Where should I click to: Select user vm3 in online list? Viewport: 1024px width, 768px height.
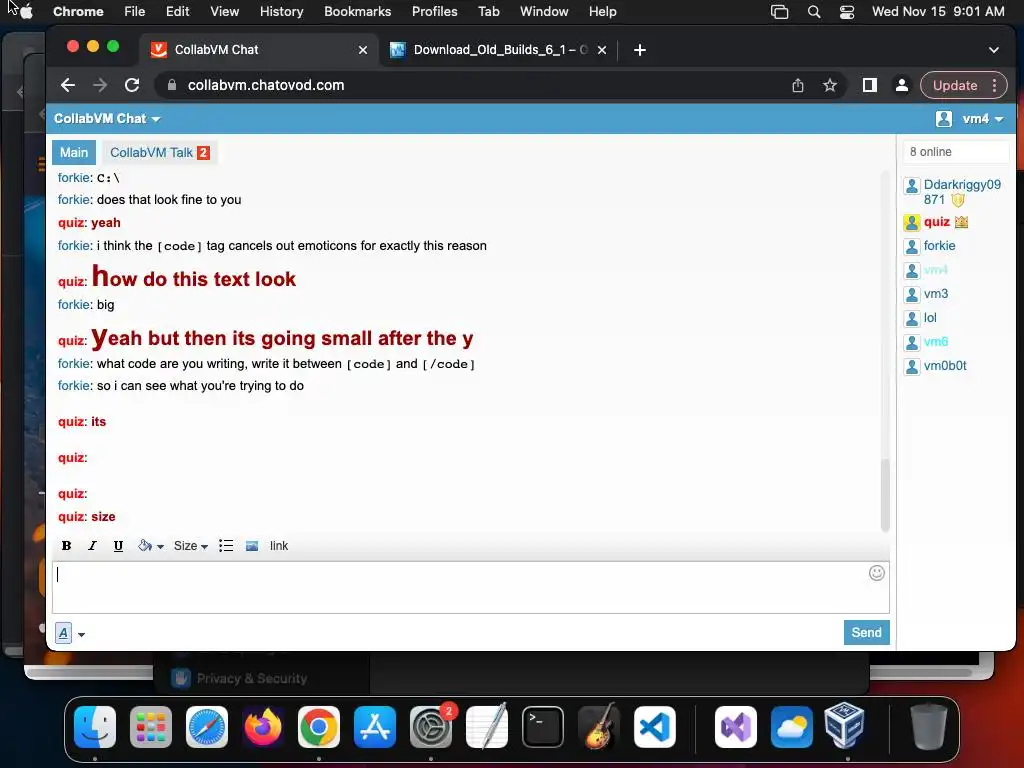pos(936,294)
